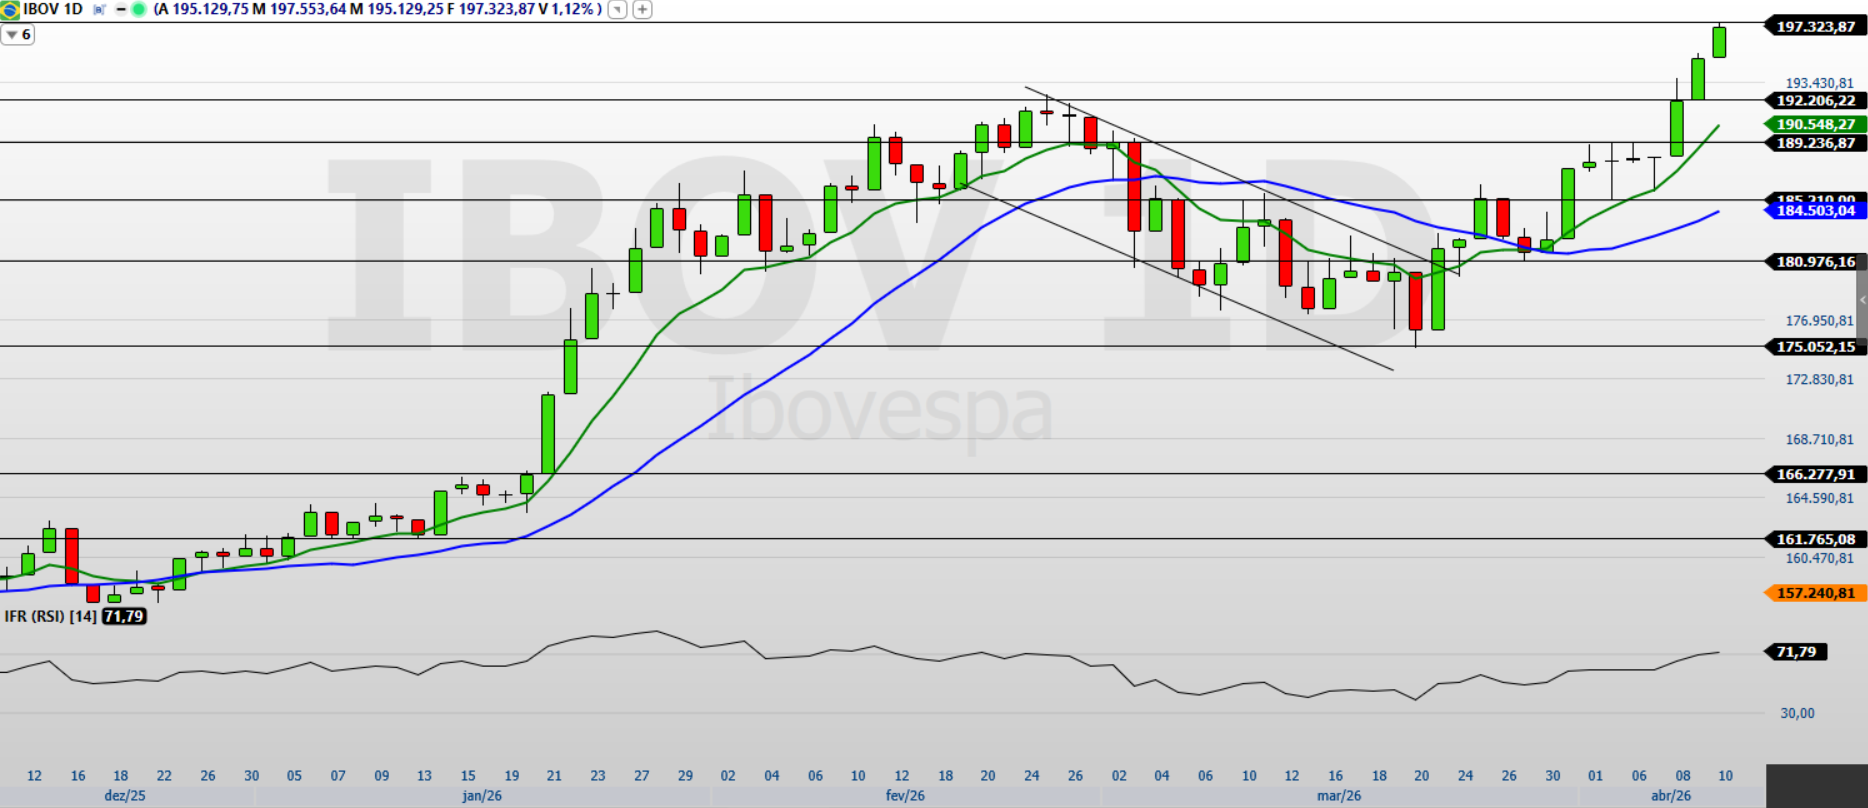Click the plus button in chart header
The image size is (1868, 808).
642,10
